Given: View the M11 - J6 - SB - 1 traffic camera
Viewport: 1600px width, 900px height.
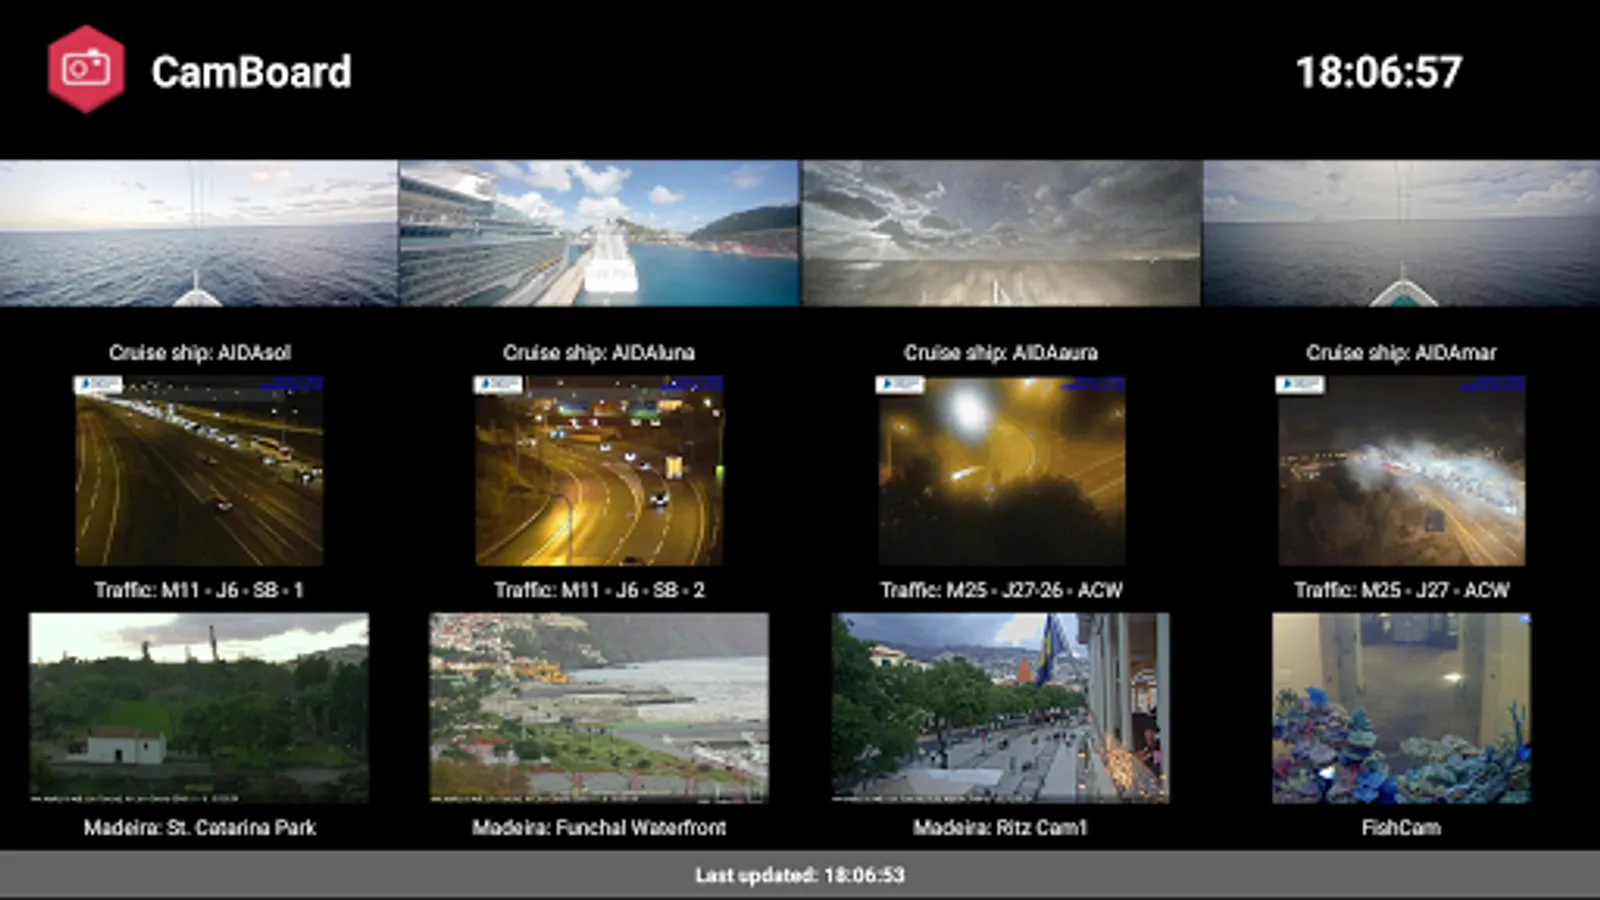Looking at the screenshot, I should [199, 471].
